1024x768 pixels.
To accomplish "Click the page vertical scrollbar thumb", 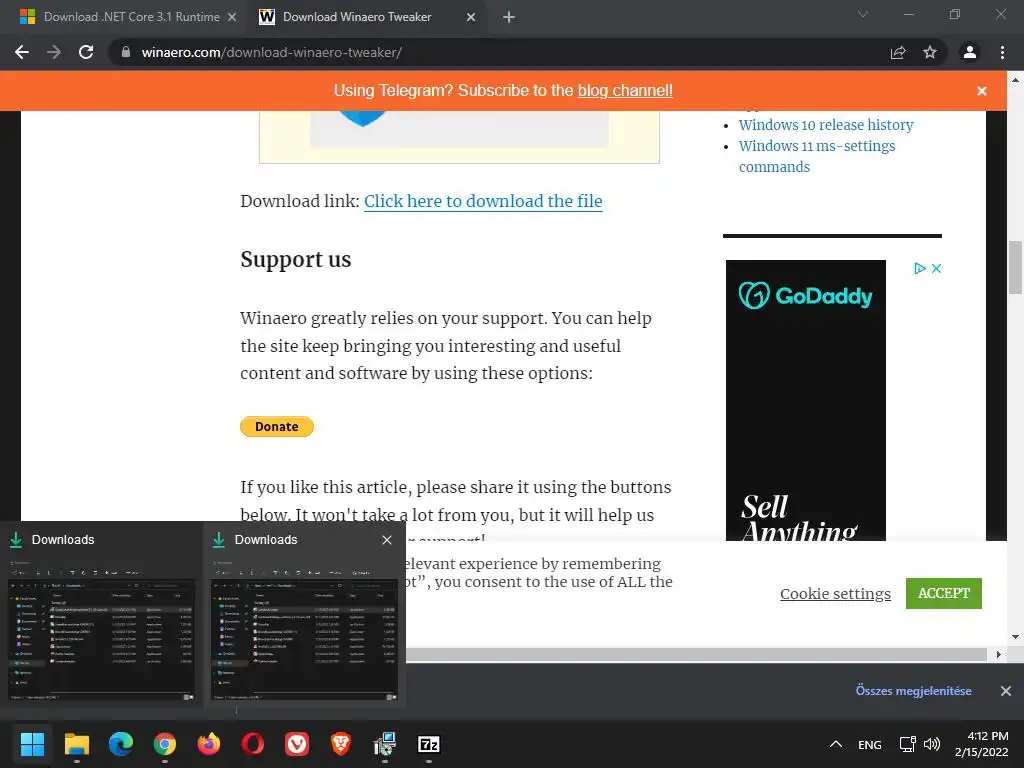I will 1016,268.
